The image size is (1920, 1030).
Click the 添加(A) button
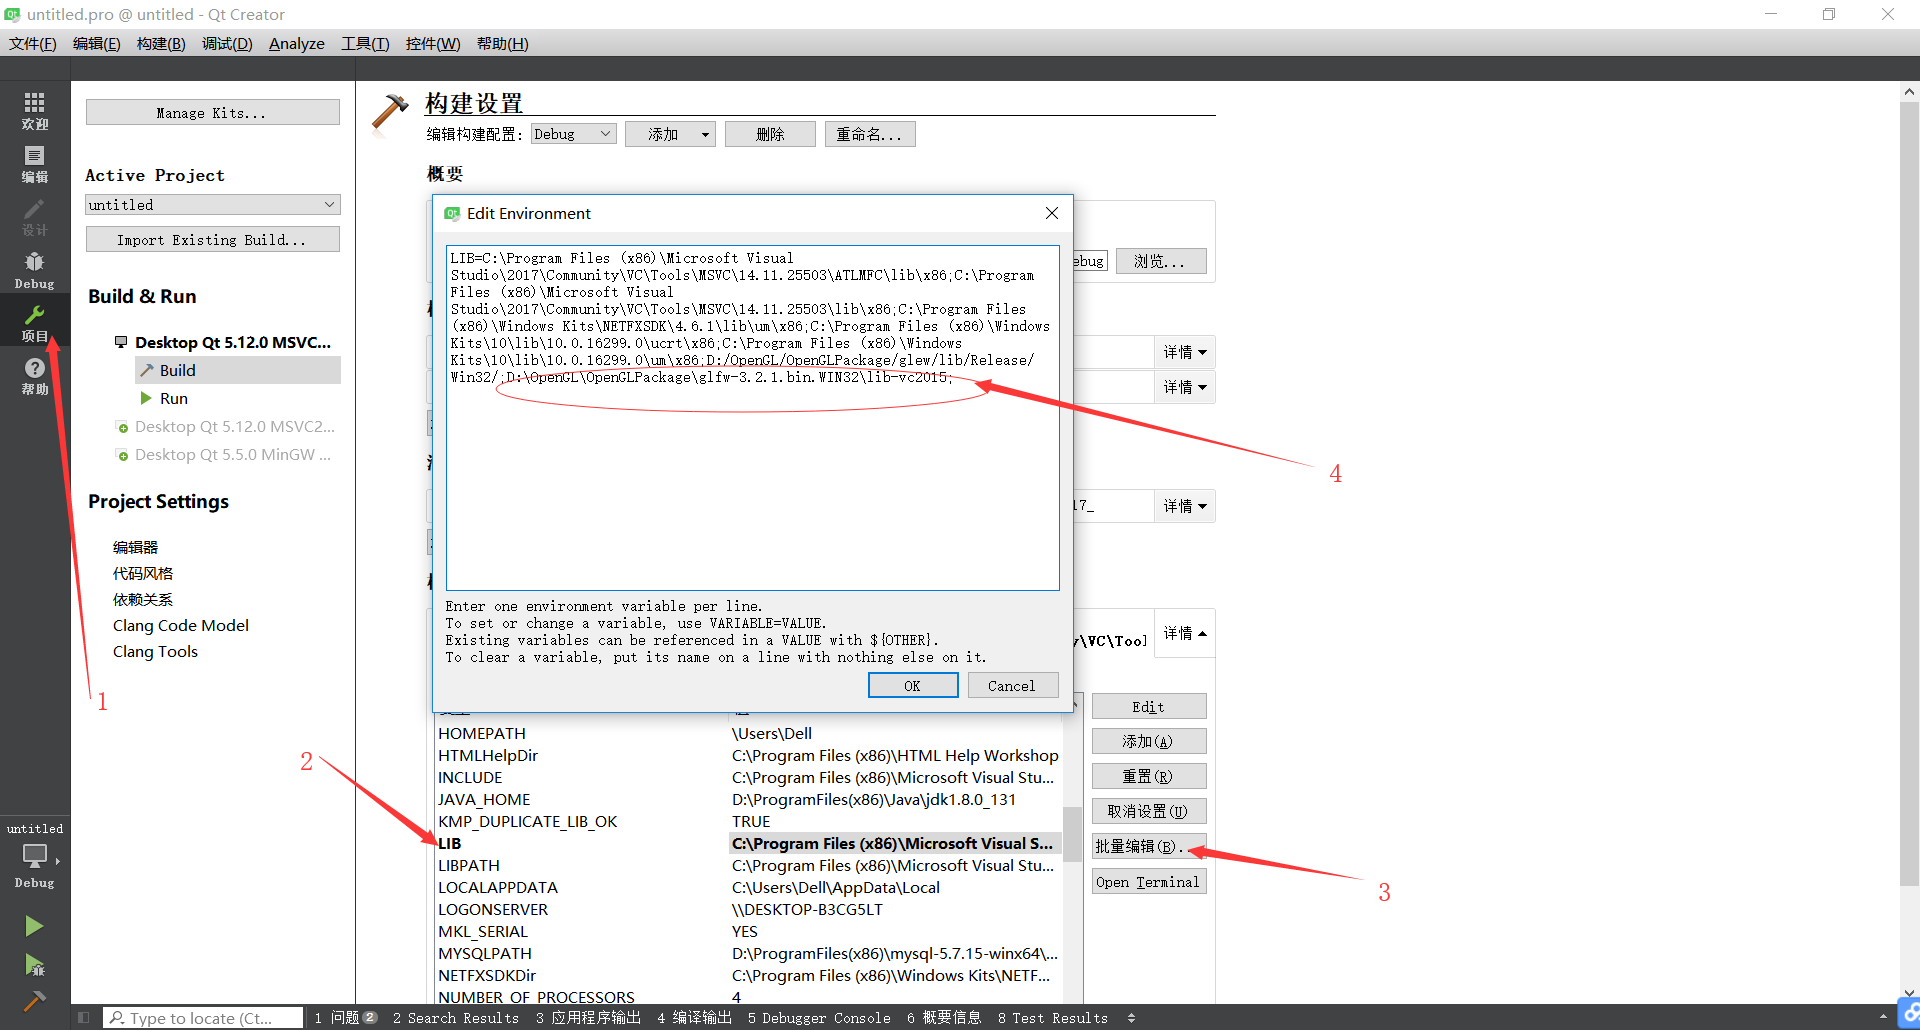coord(1149,741)
